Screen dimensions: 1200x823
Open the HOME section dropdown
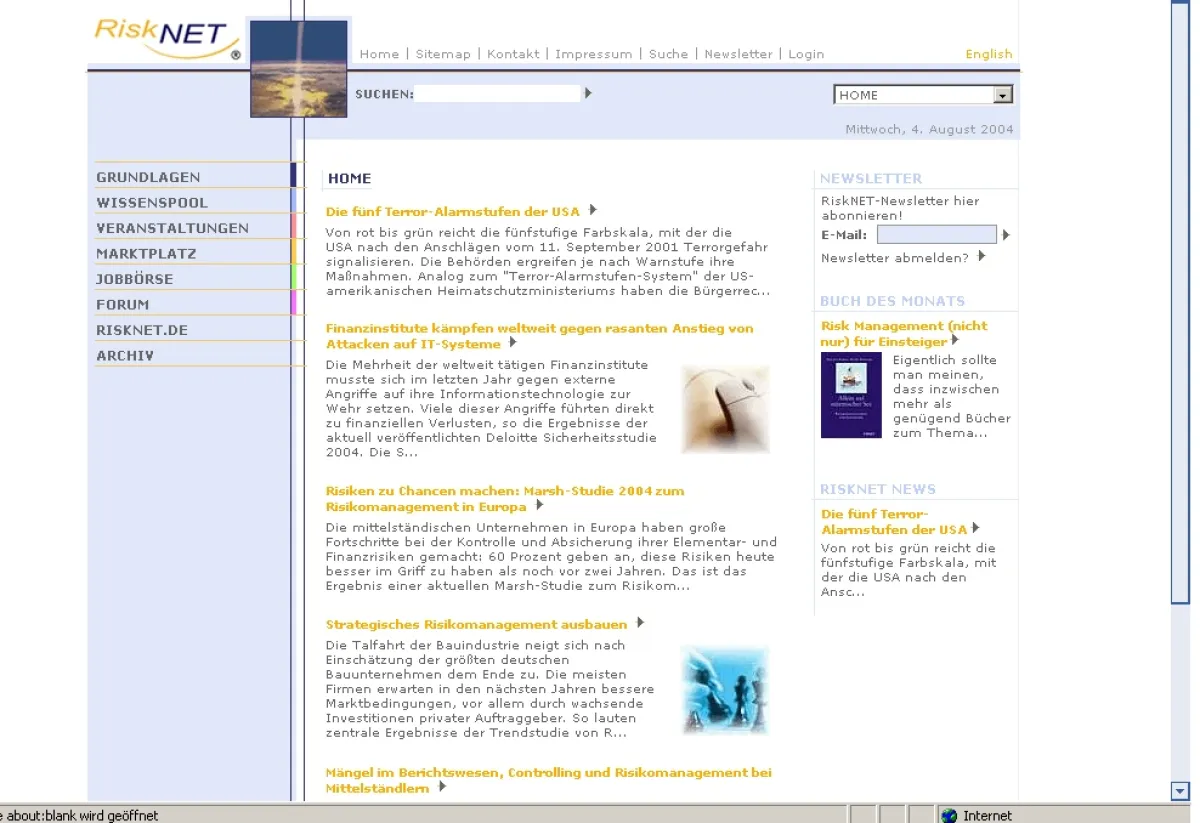tap(1002, 94)
